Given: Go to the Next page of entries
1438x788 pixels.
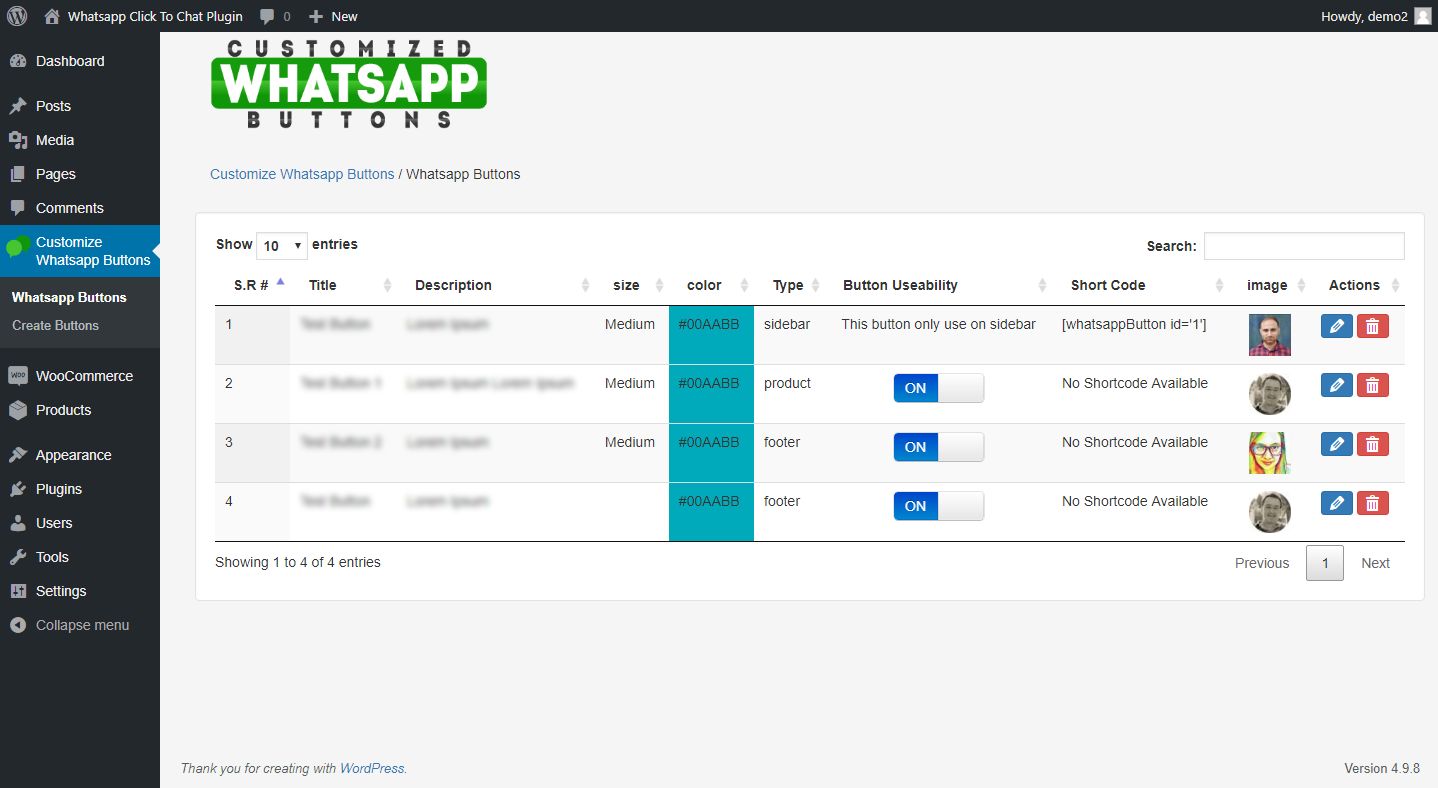Looking at the screenshot, I should coord(1375,563).
